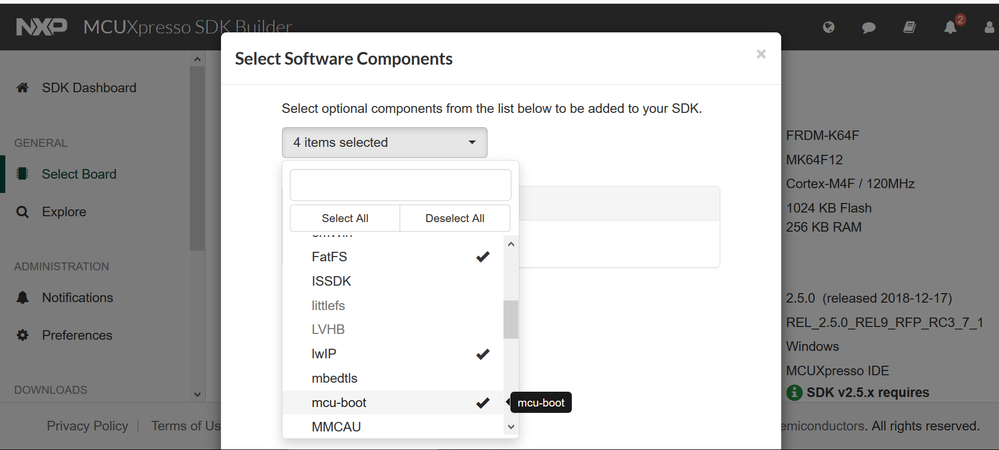
Task: Click the 1024 KB Flash text
Action: (828, 208)
